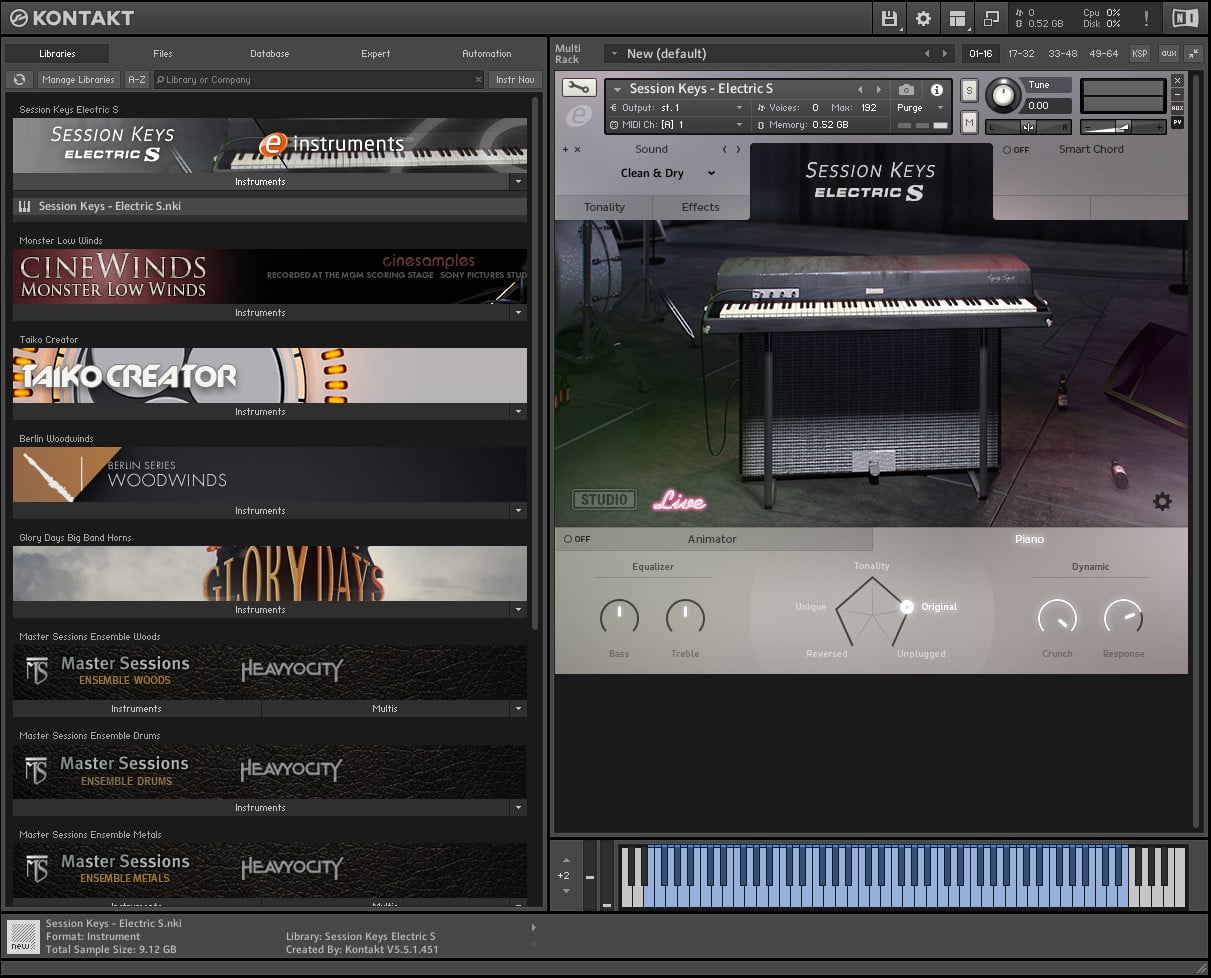The image size is (1211, 978).
Task: Toggle the Animator OFF switch
Action: tap(576, 539)
